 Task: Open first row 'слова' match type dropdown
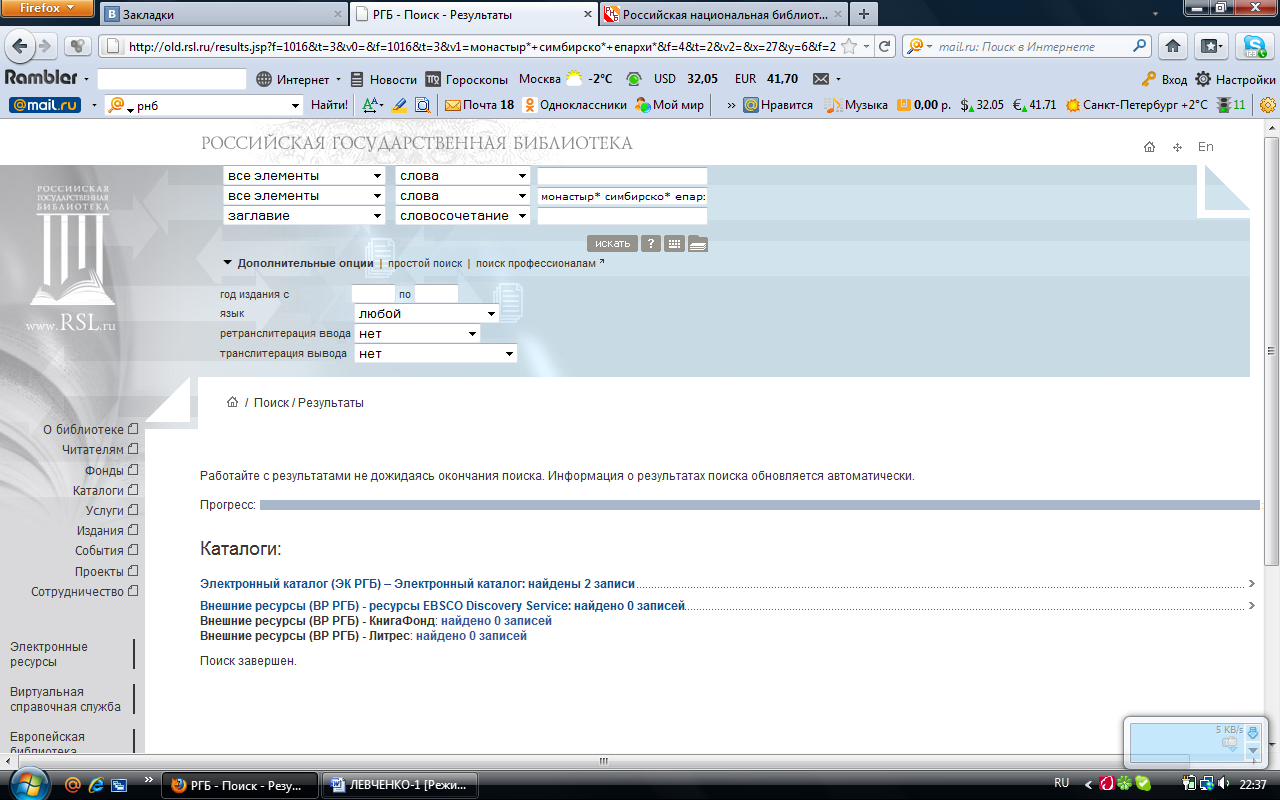[462, 176]
